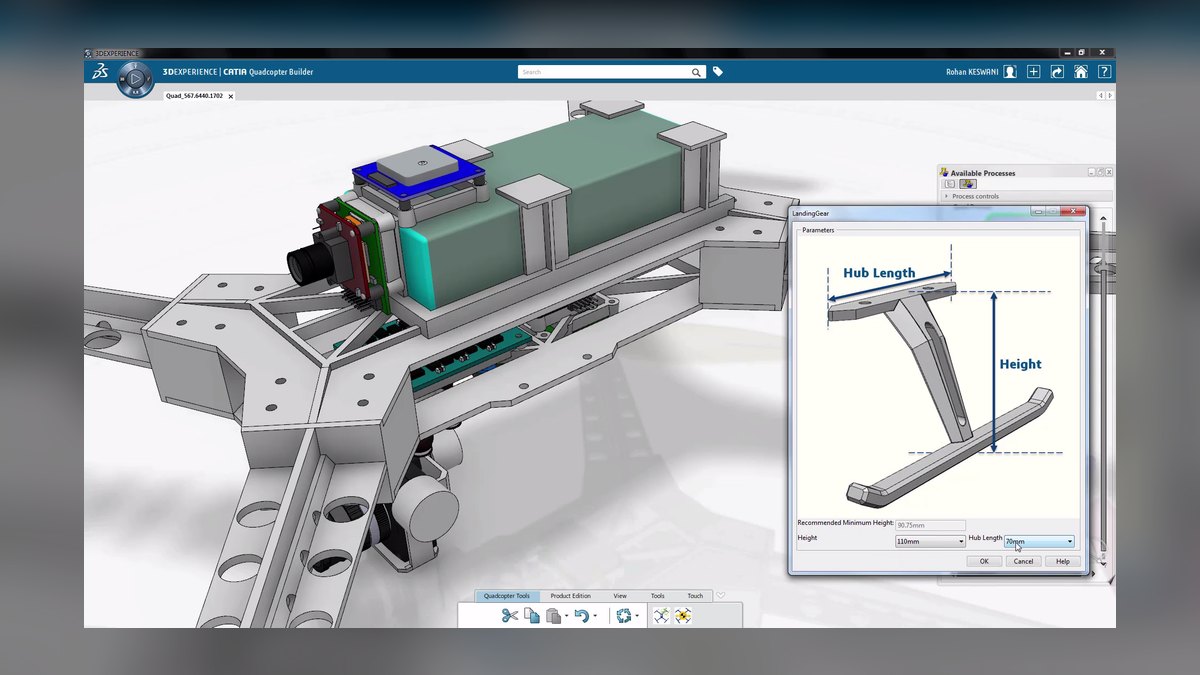Click the first view icon in Available Processes
The width and height of the screenshot is (1200, 675).
click(950, 184)
